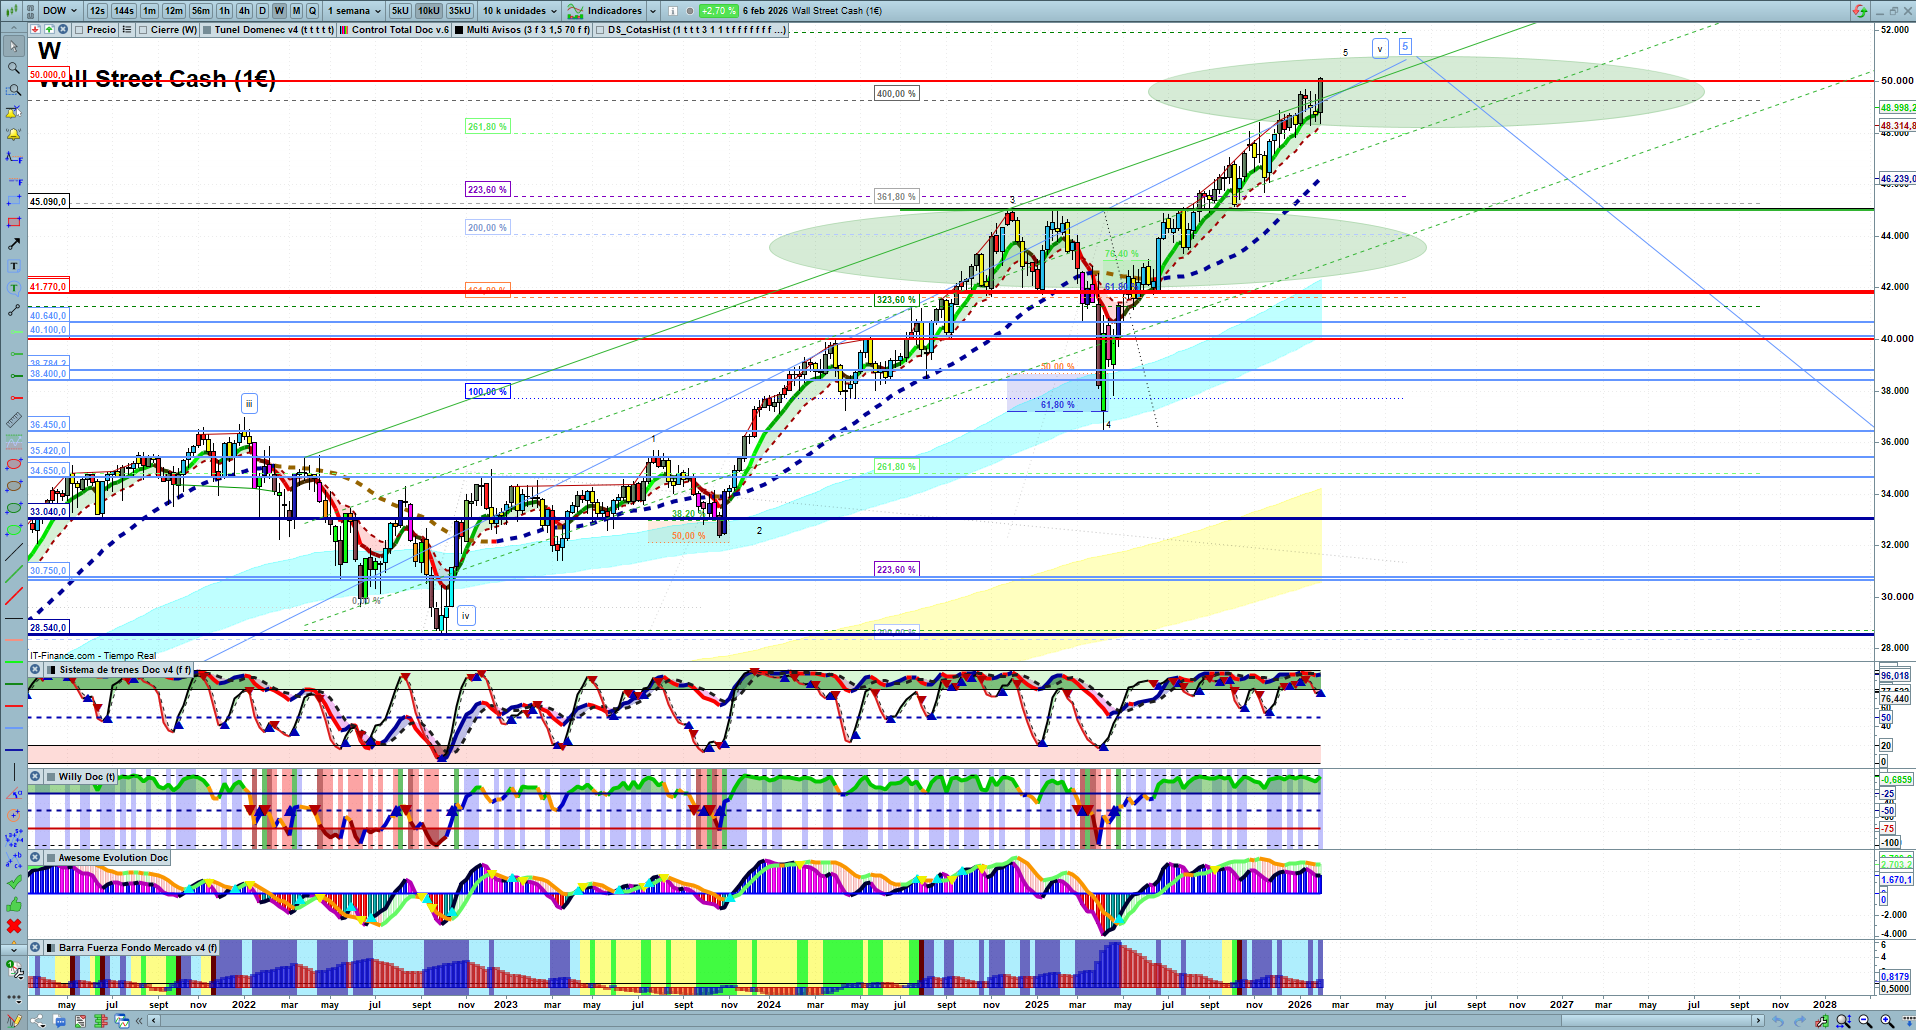The width and height of the screenshot is (1916, 1030).
Task: Toggle the gray record circle indicator
Action: 689,11
